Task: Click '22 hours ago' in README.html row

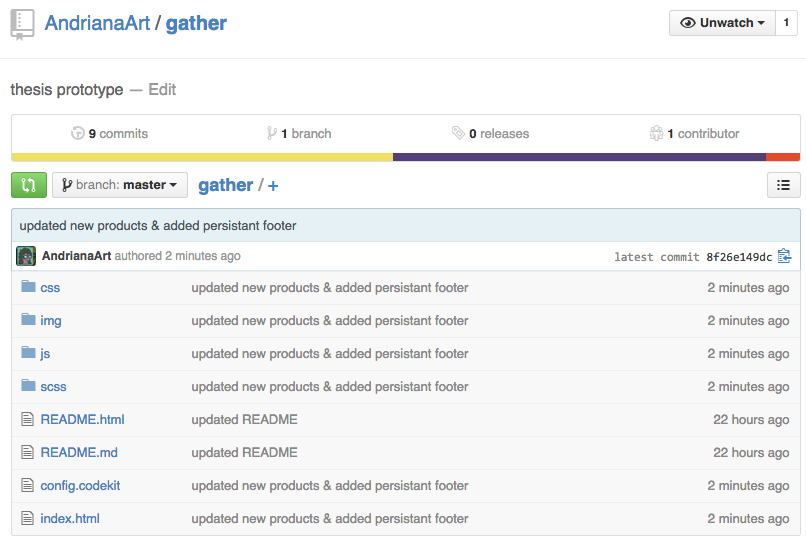Action: (x=751, y=420)
